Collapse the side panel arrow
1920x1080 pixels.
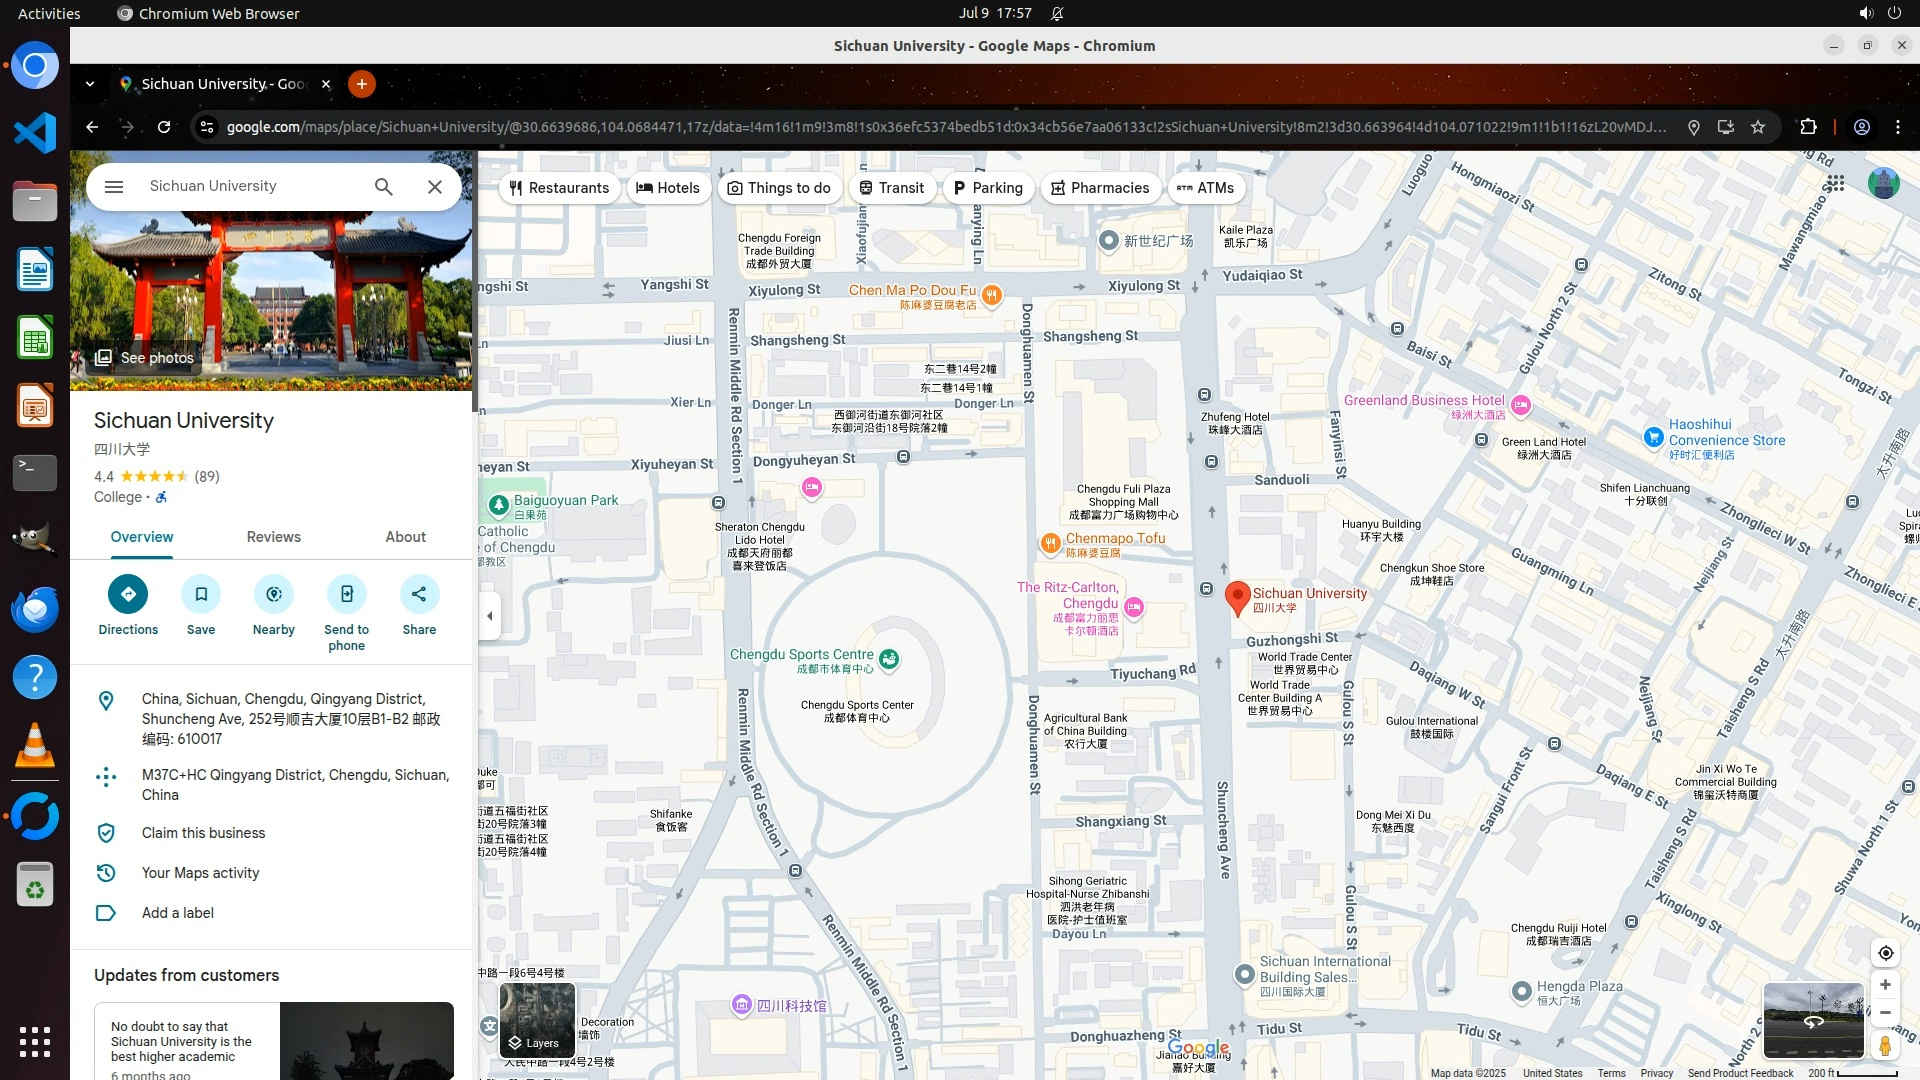pyautogui.click(x=489, y=616)
